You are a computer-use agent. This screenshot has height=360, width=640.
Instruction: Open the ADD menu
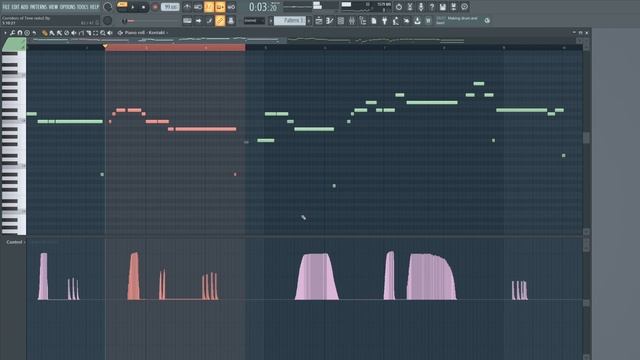[x=24, y=7]
